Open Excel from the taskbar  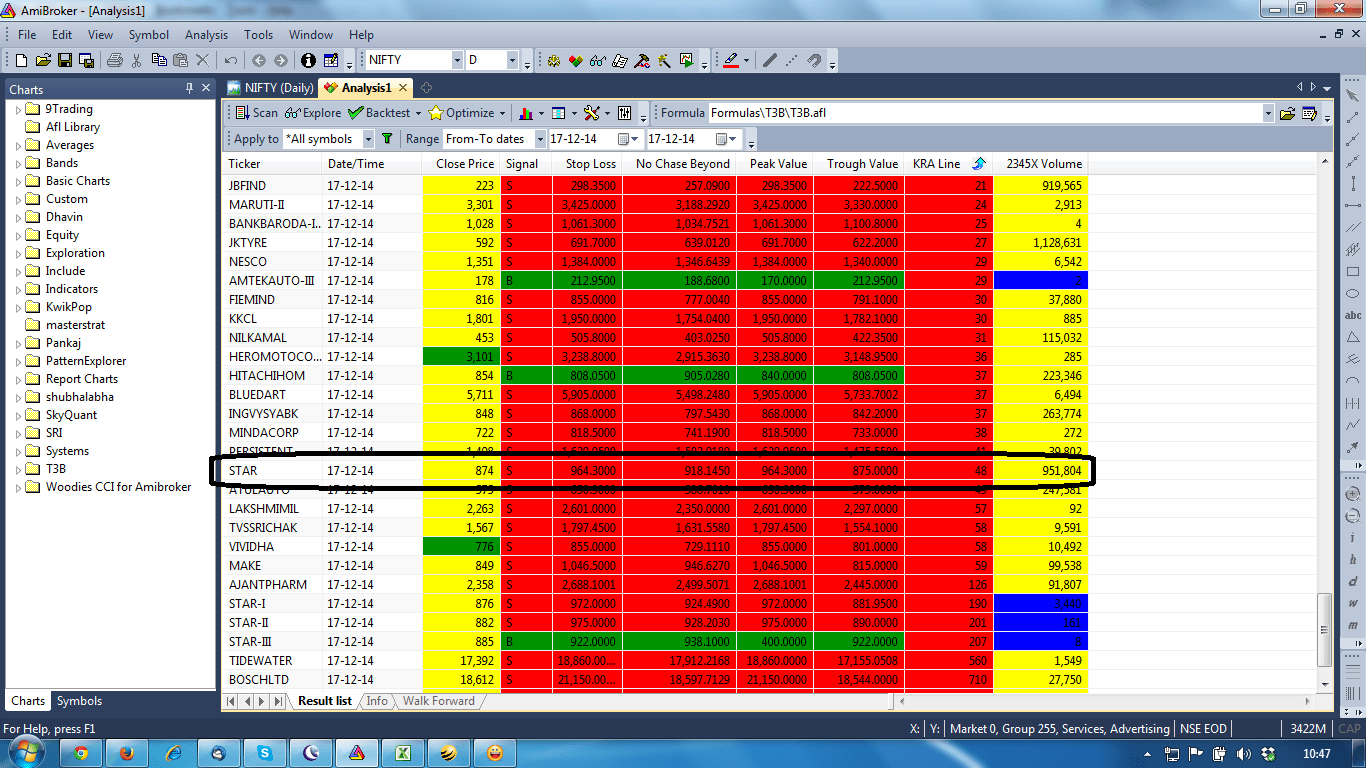pyautogui.click(x=403, y=753)
